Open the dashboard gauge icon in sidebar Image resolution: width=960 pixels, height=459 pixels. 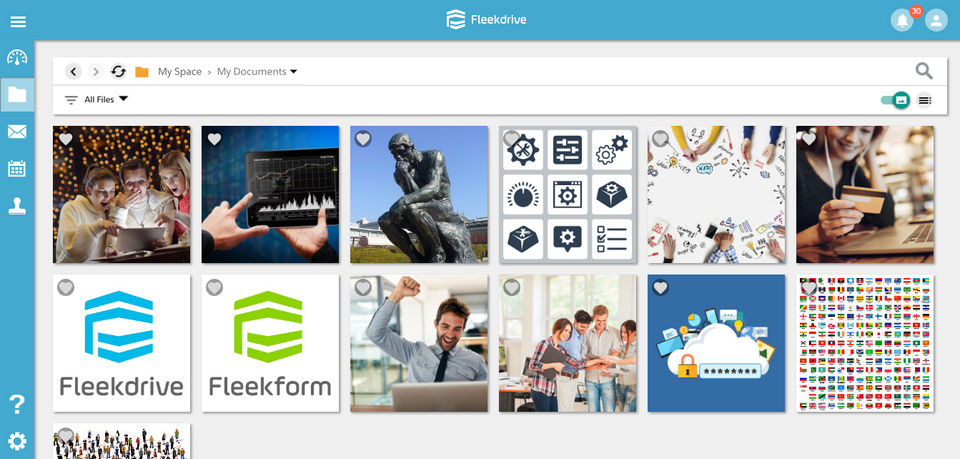tap(17, 58)
